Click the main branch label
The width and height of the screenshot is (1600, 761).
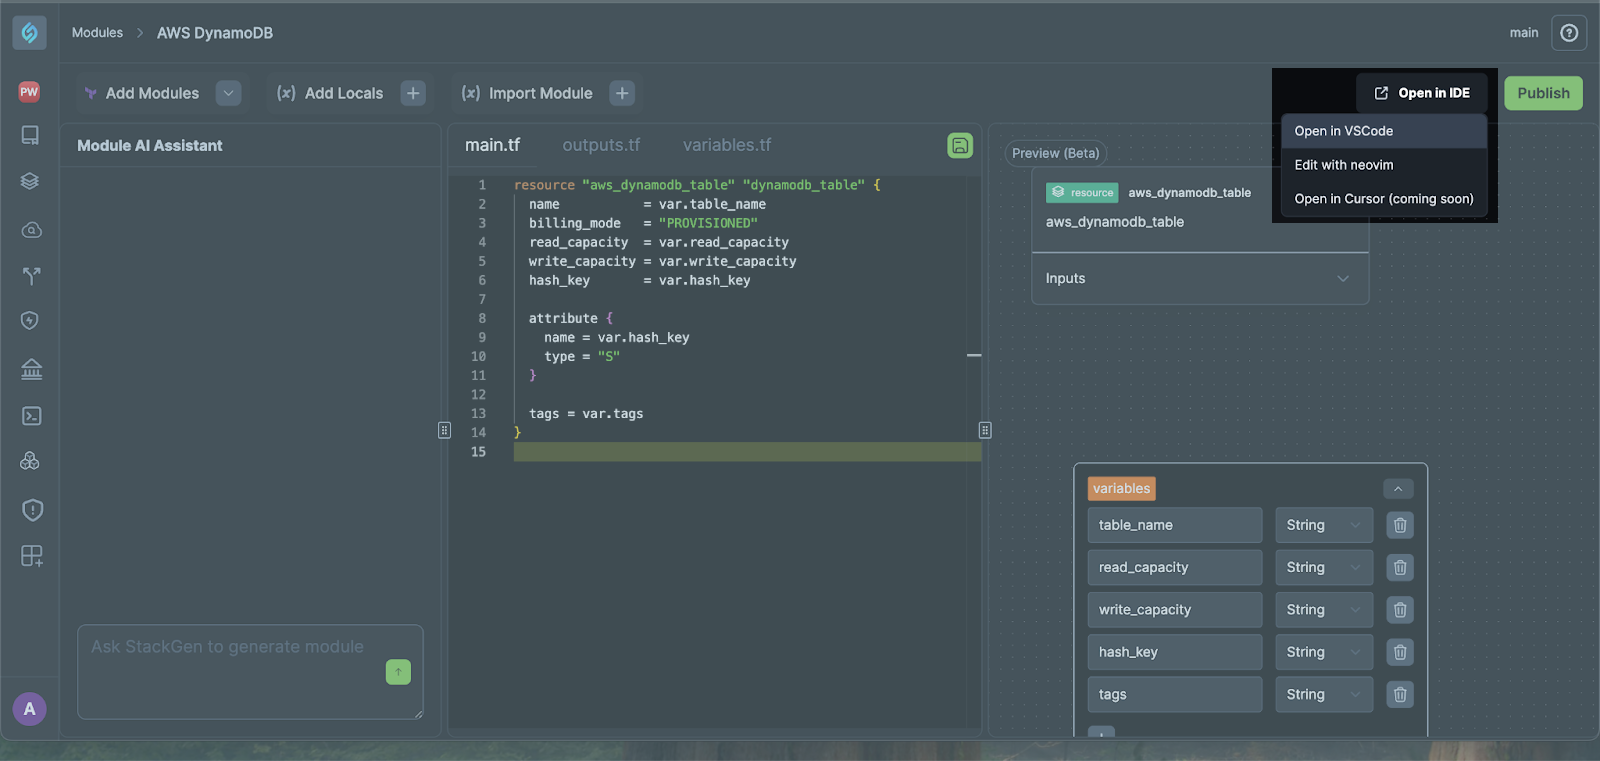1524,33
